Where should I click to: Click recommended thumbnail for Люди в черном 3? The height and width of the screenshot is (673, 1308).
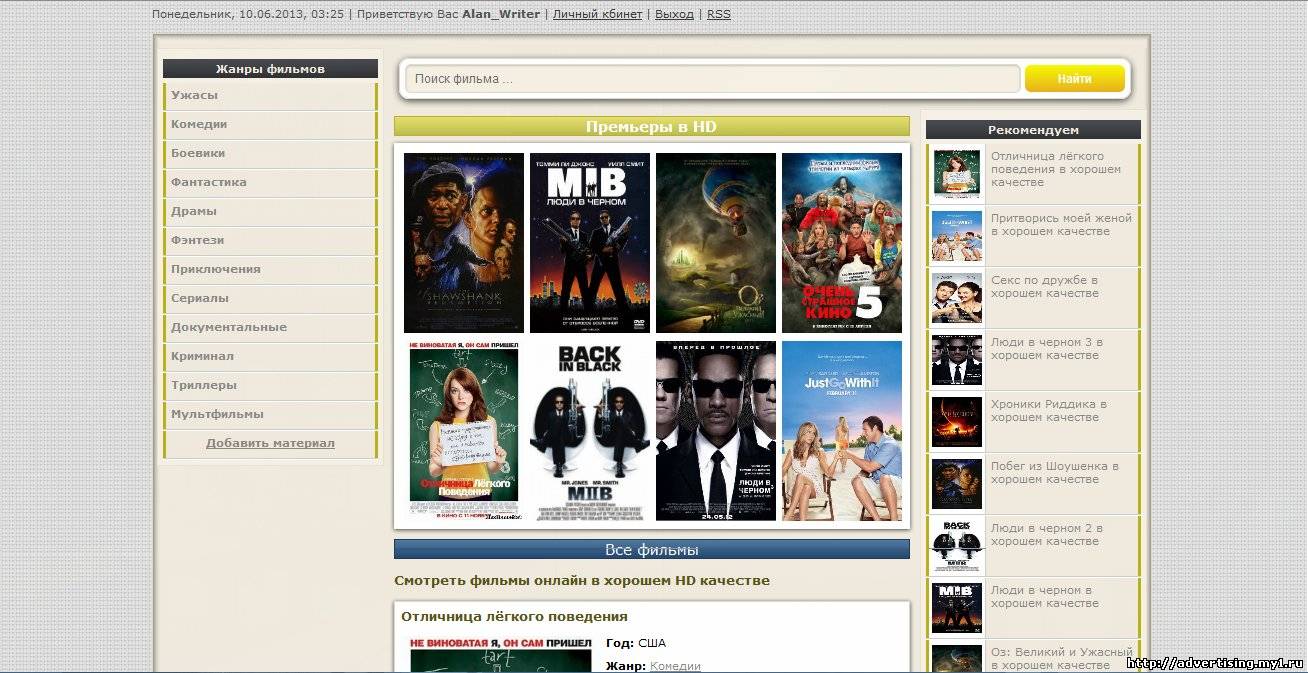pyautogui.click(x=957, y=360)
